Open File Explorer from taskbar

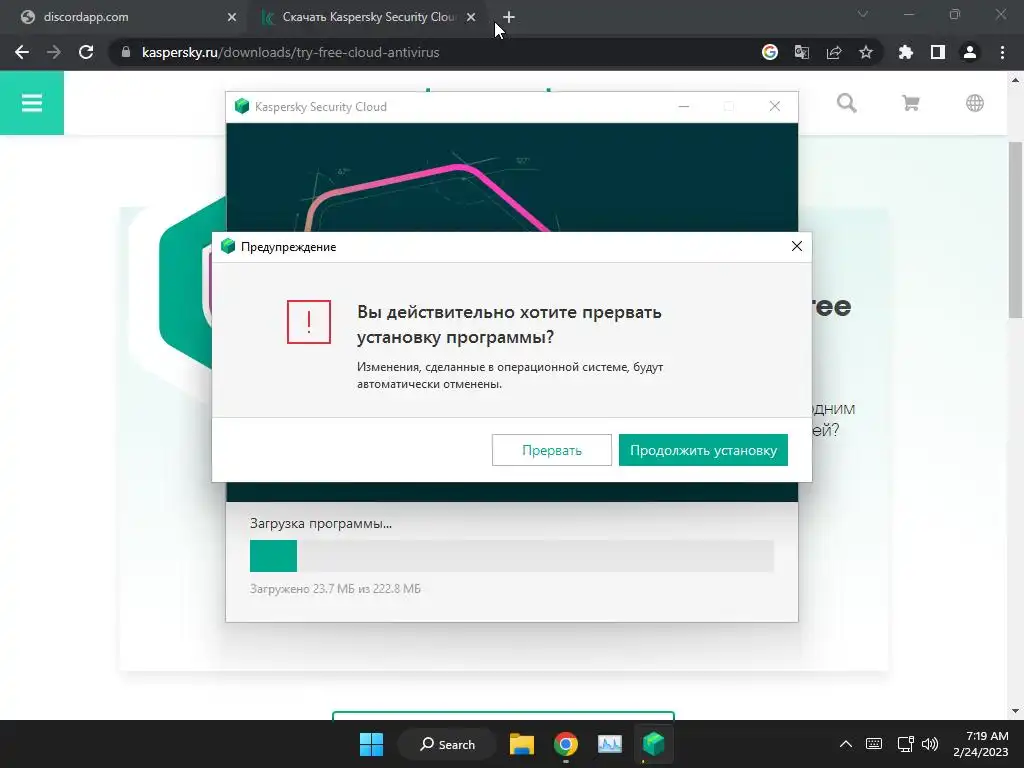(x=522, y=744)
